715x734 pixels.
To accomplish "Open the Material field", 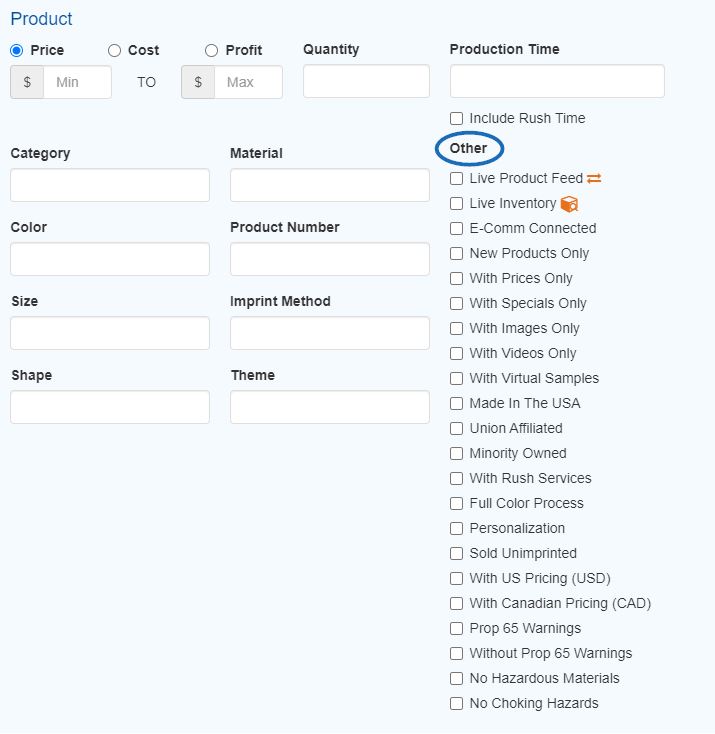I will (330, 185).
